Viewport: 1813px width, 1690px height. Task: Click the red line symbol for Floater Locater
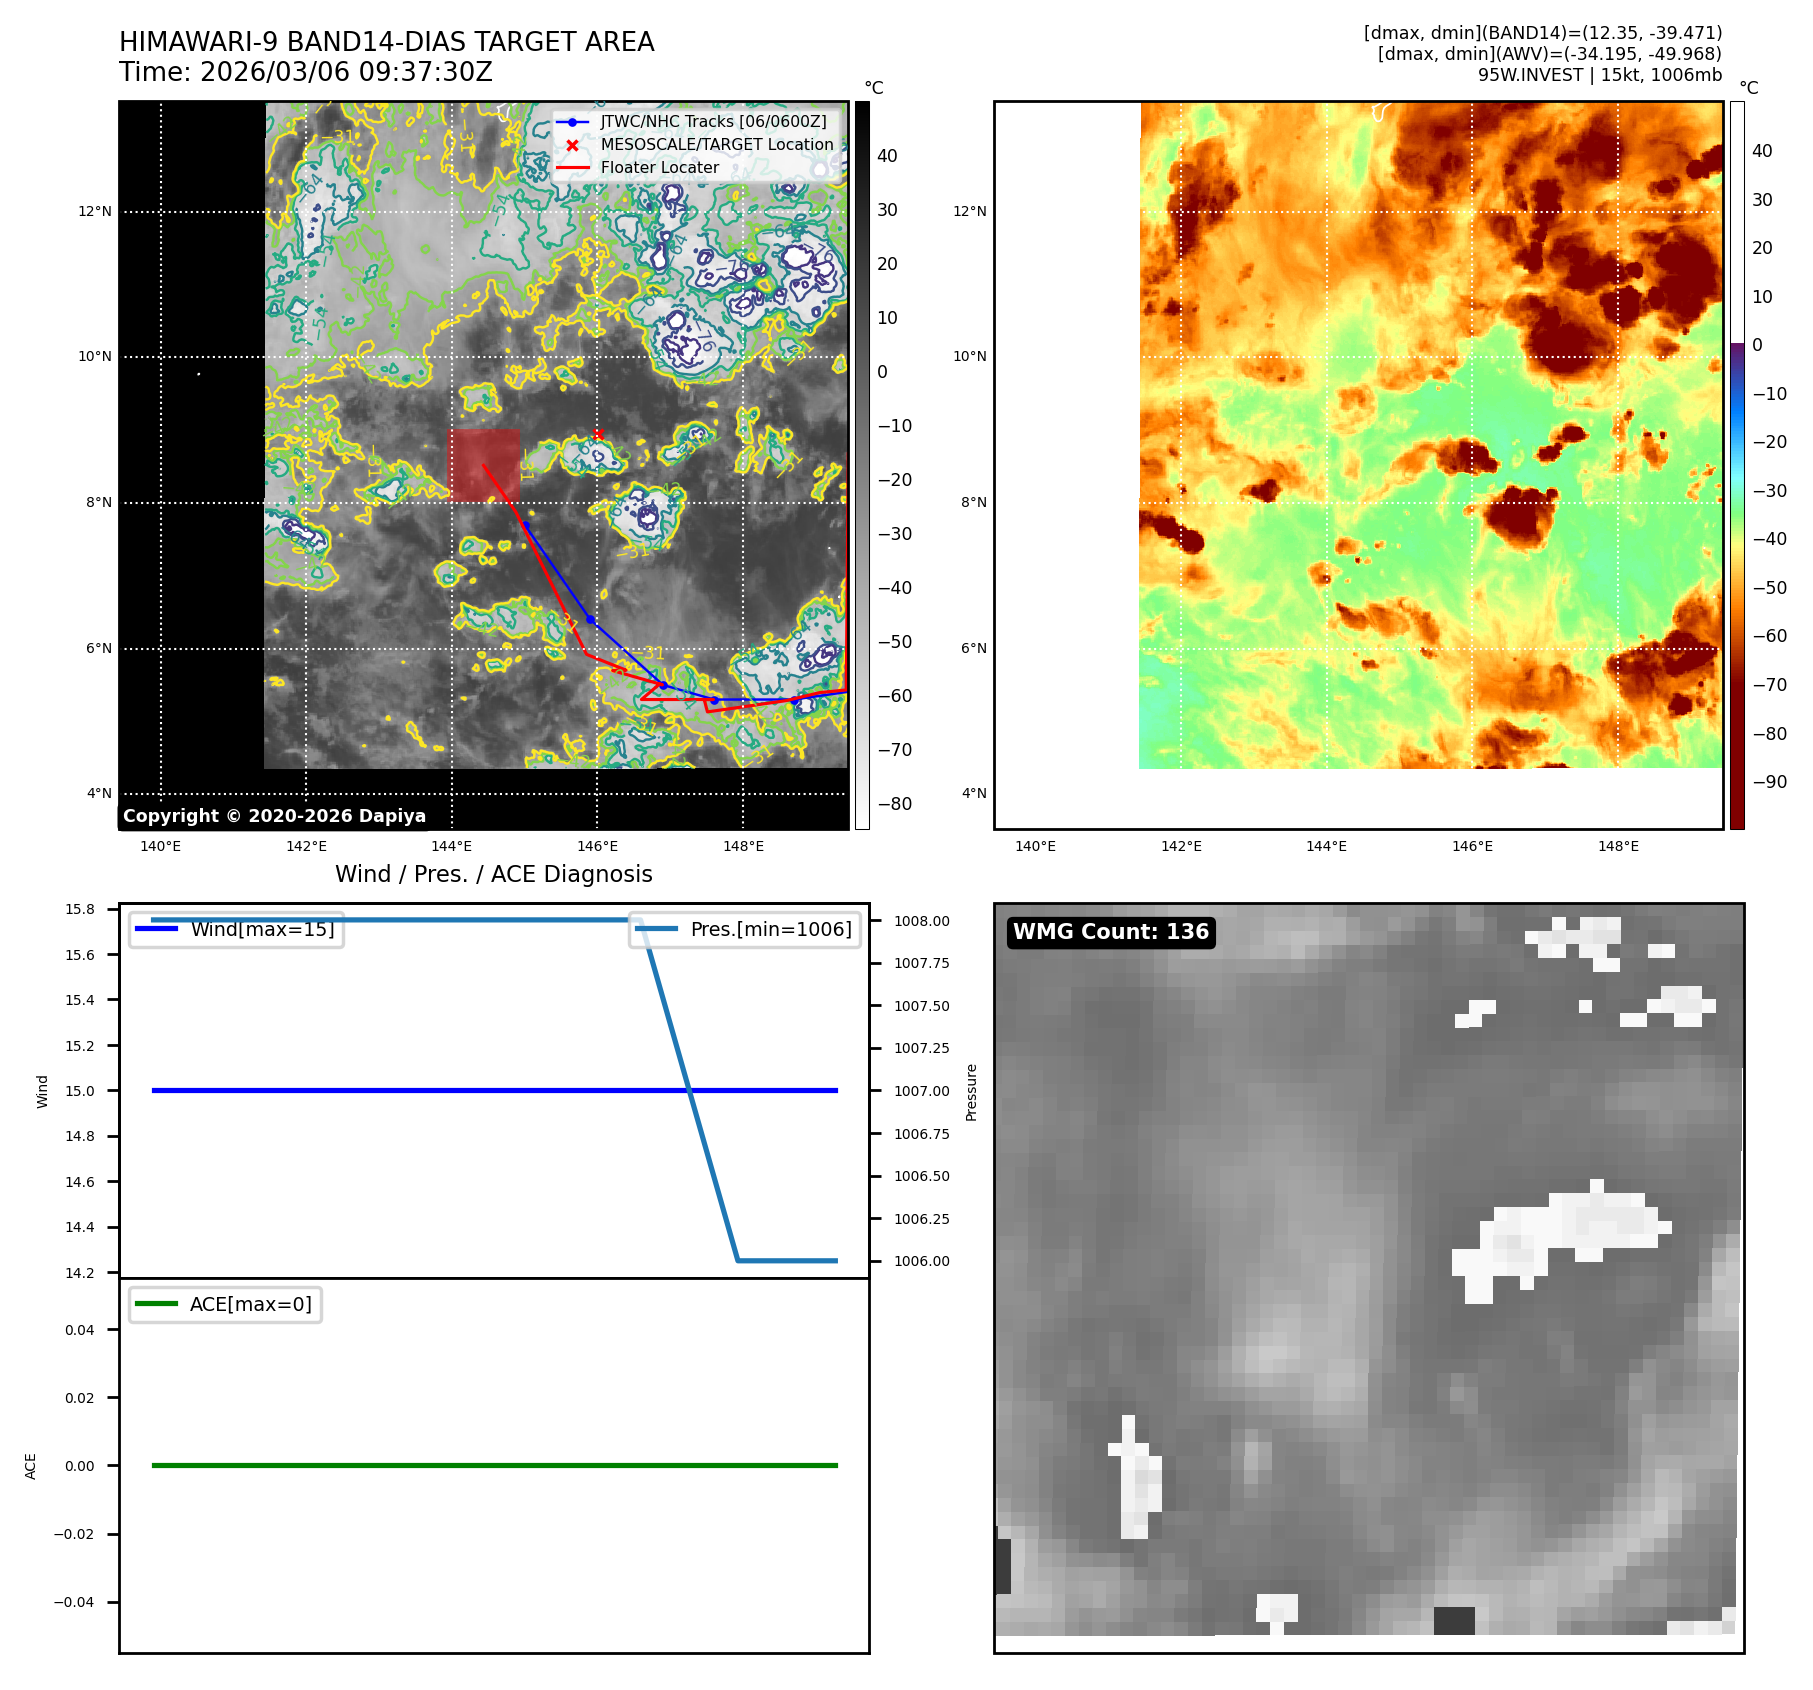click(x=572, y=168)
